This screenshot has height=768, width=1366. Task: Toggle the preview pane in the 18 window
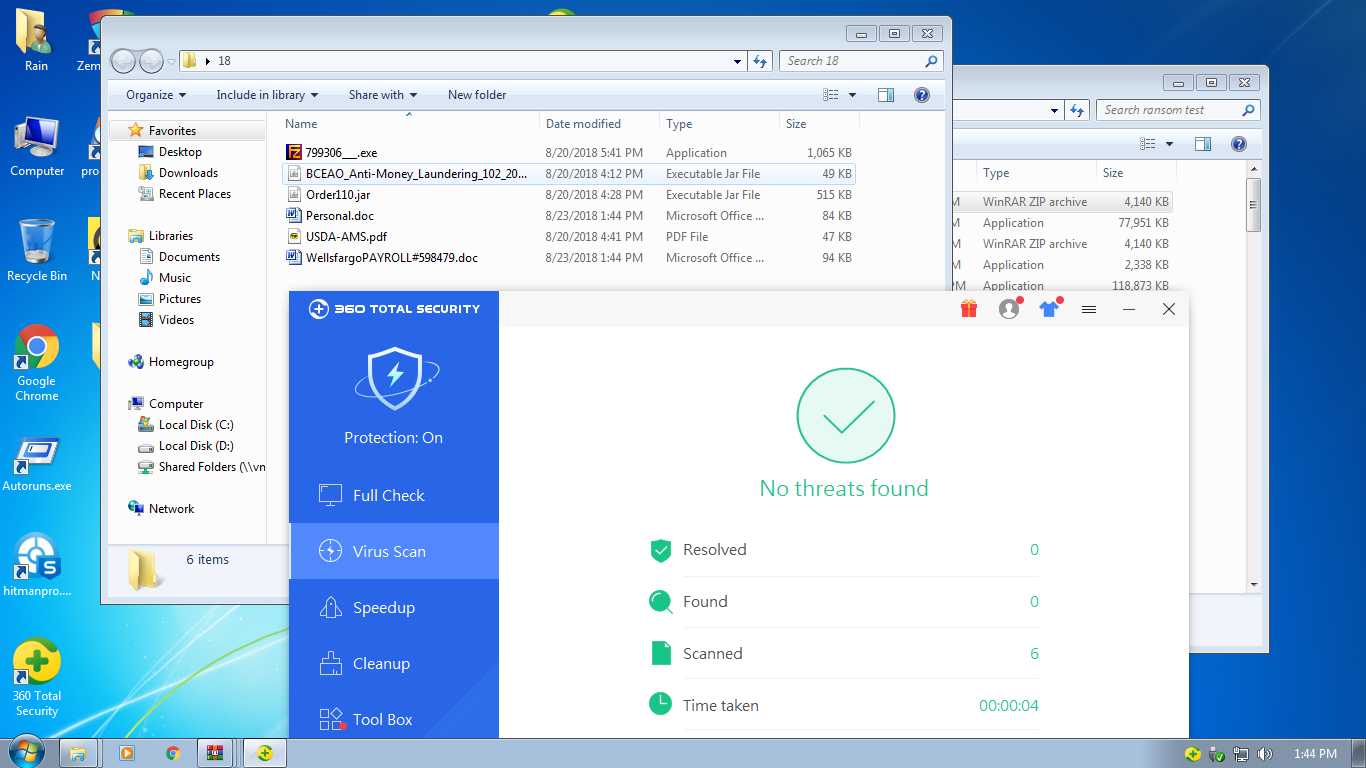click(x=885, y=95)
